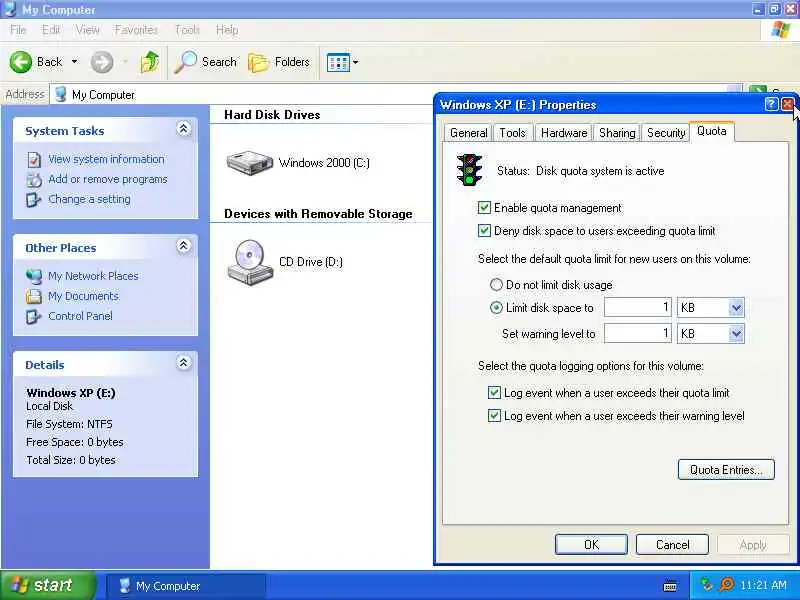Click the View system information icon

(x=34, y=160)
